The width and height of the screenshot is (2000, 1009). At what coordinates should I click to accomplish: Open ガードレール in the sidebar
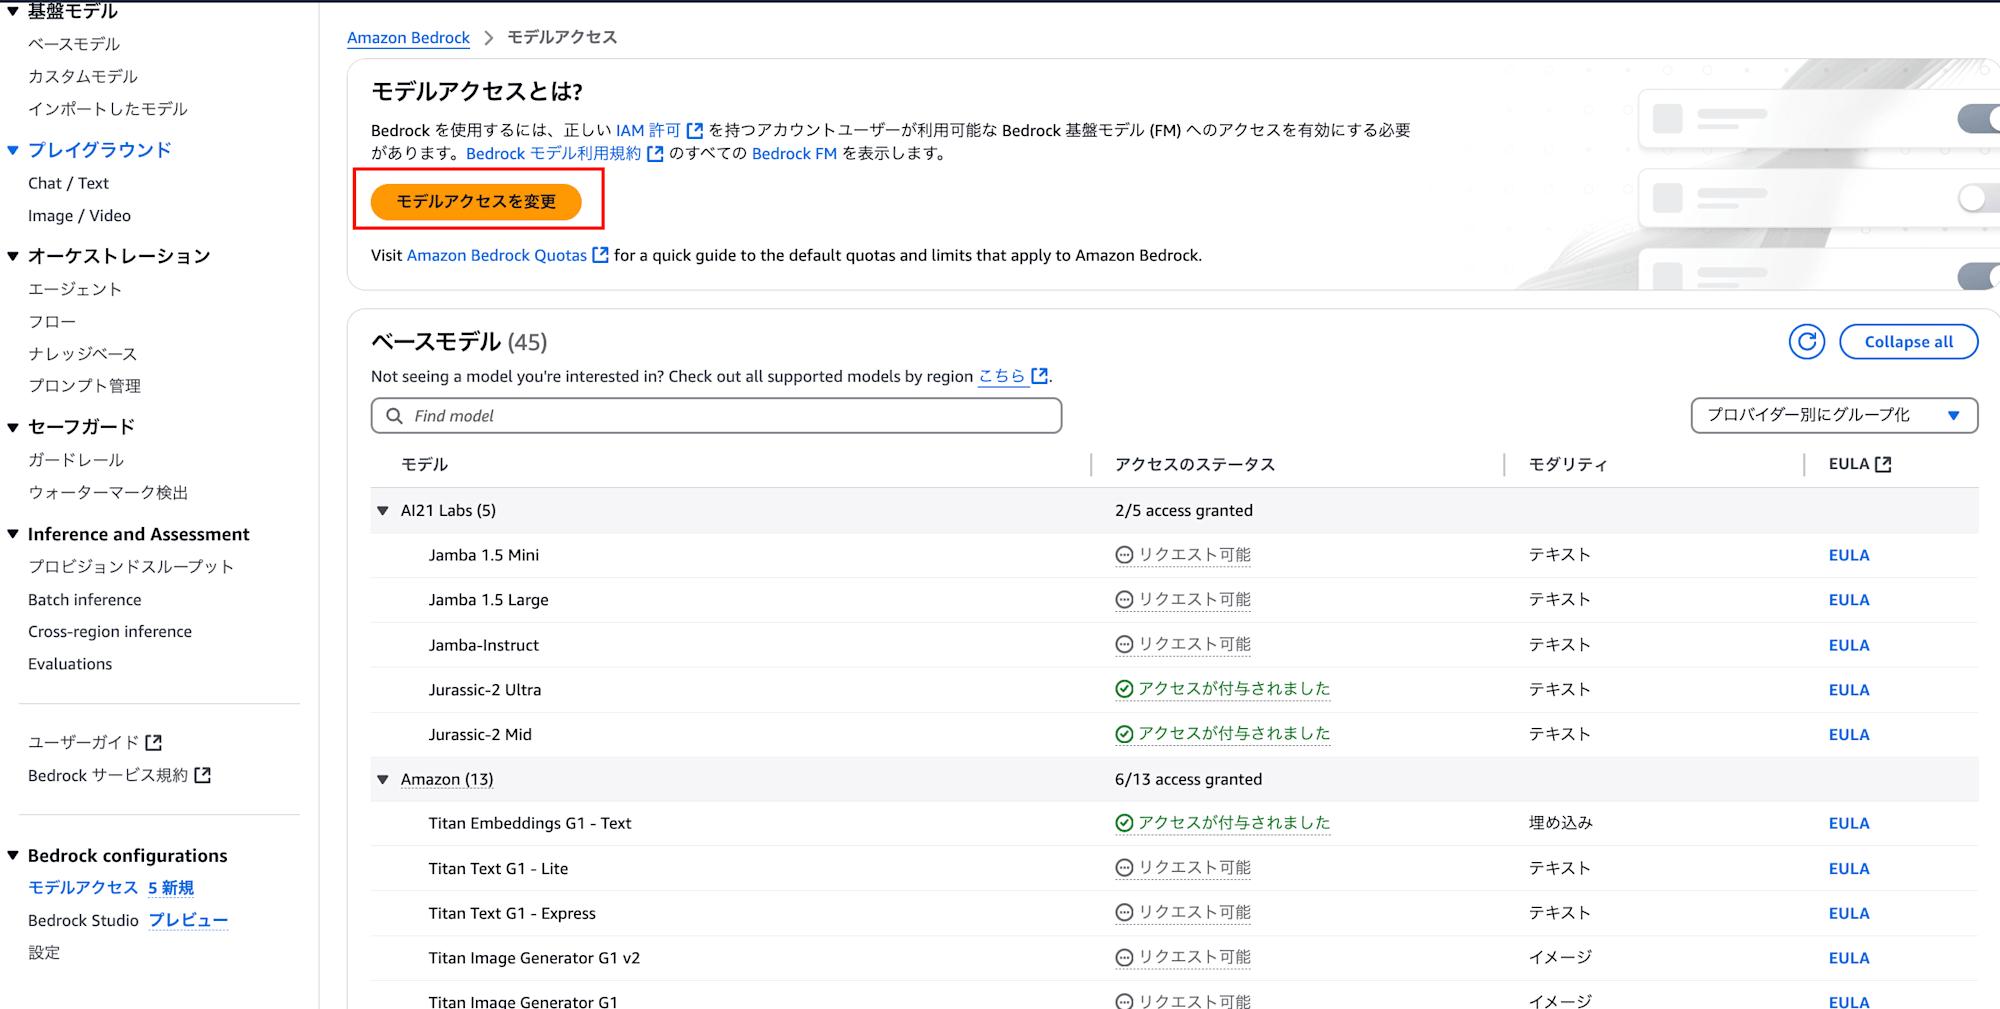point(76,460)
